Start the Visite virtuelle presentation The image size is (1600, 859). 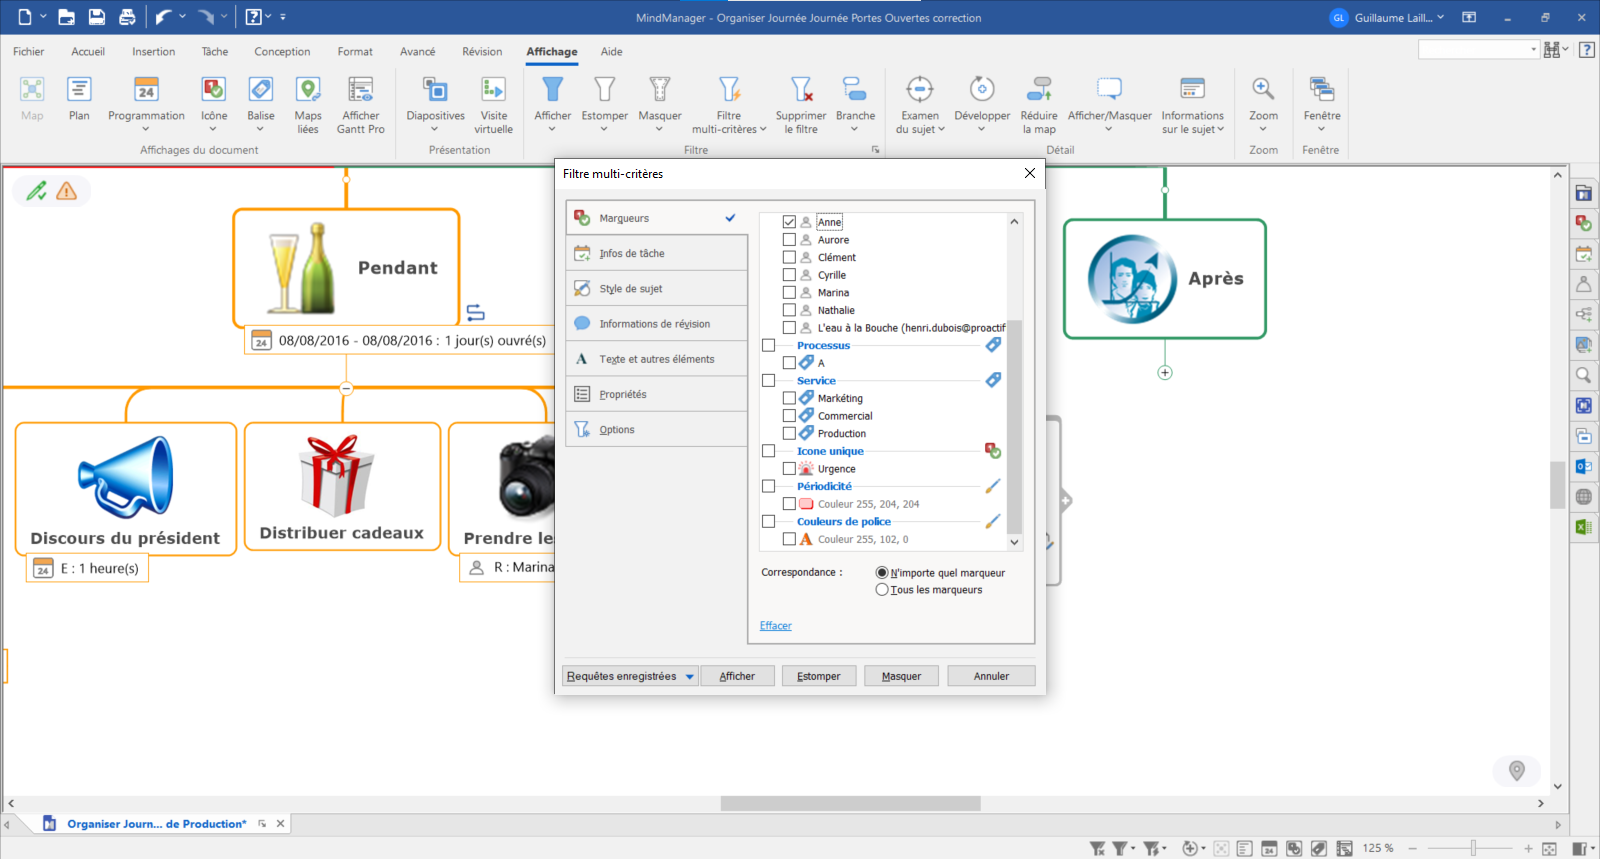[493, 91]
